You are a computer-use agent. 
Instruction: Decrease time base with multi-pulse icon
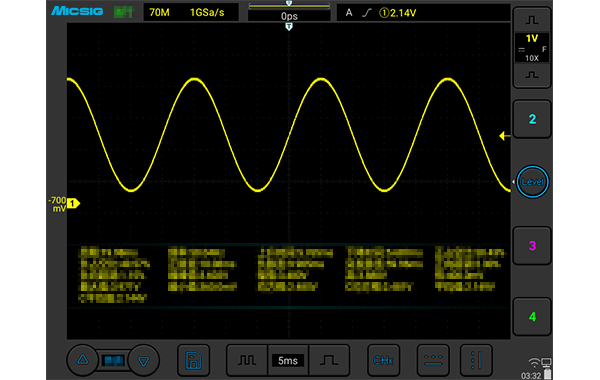(247, 360)
